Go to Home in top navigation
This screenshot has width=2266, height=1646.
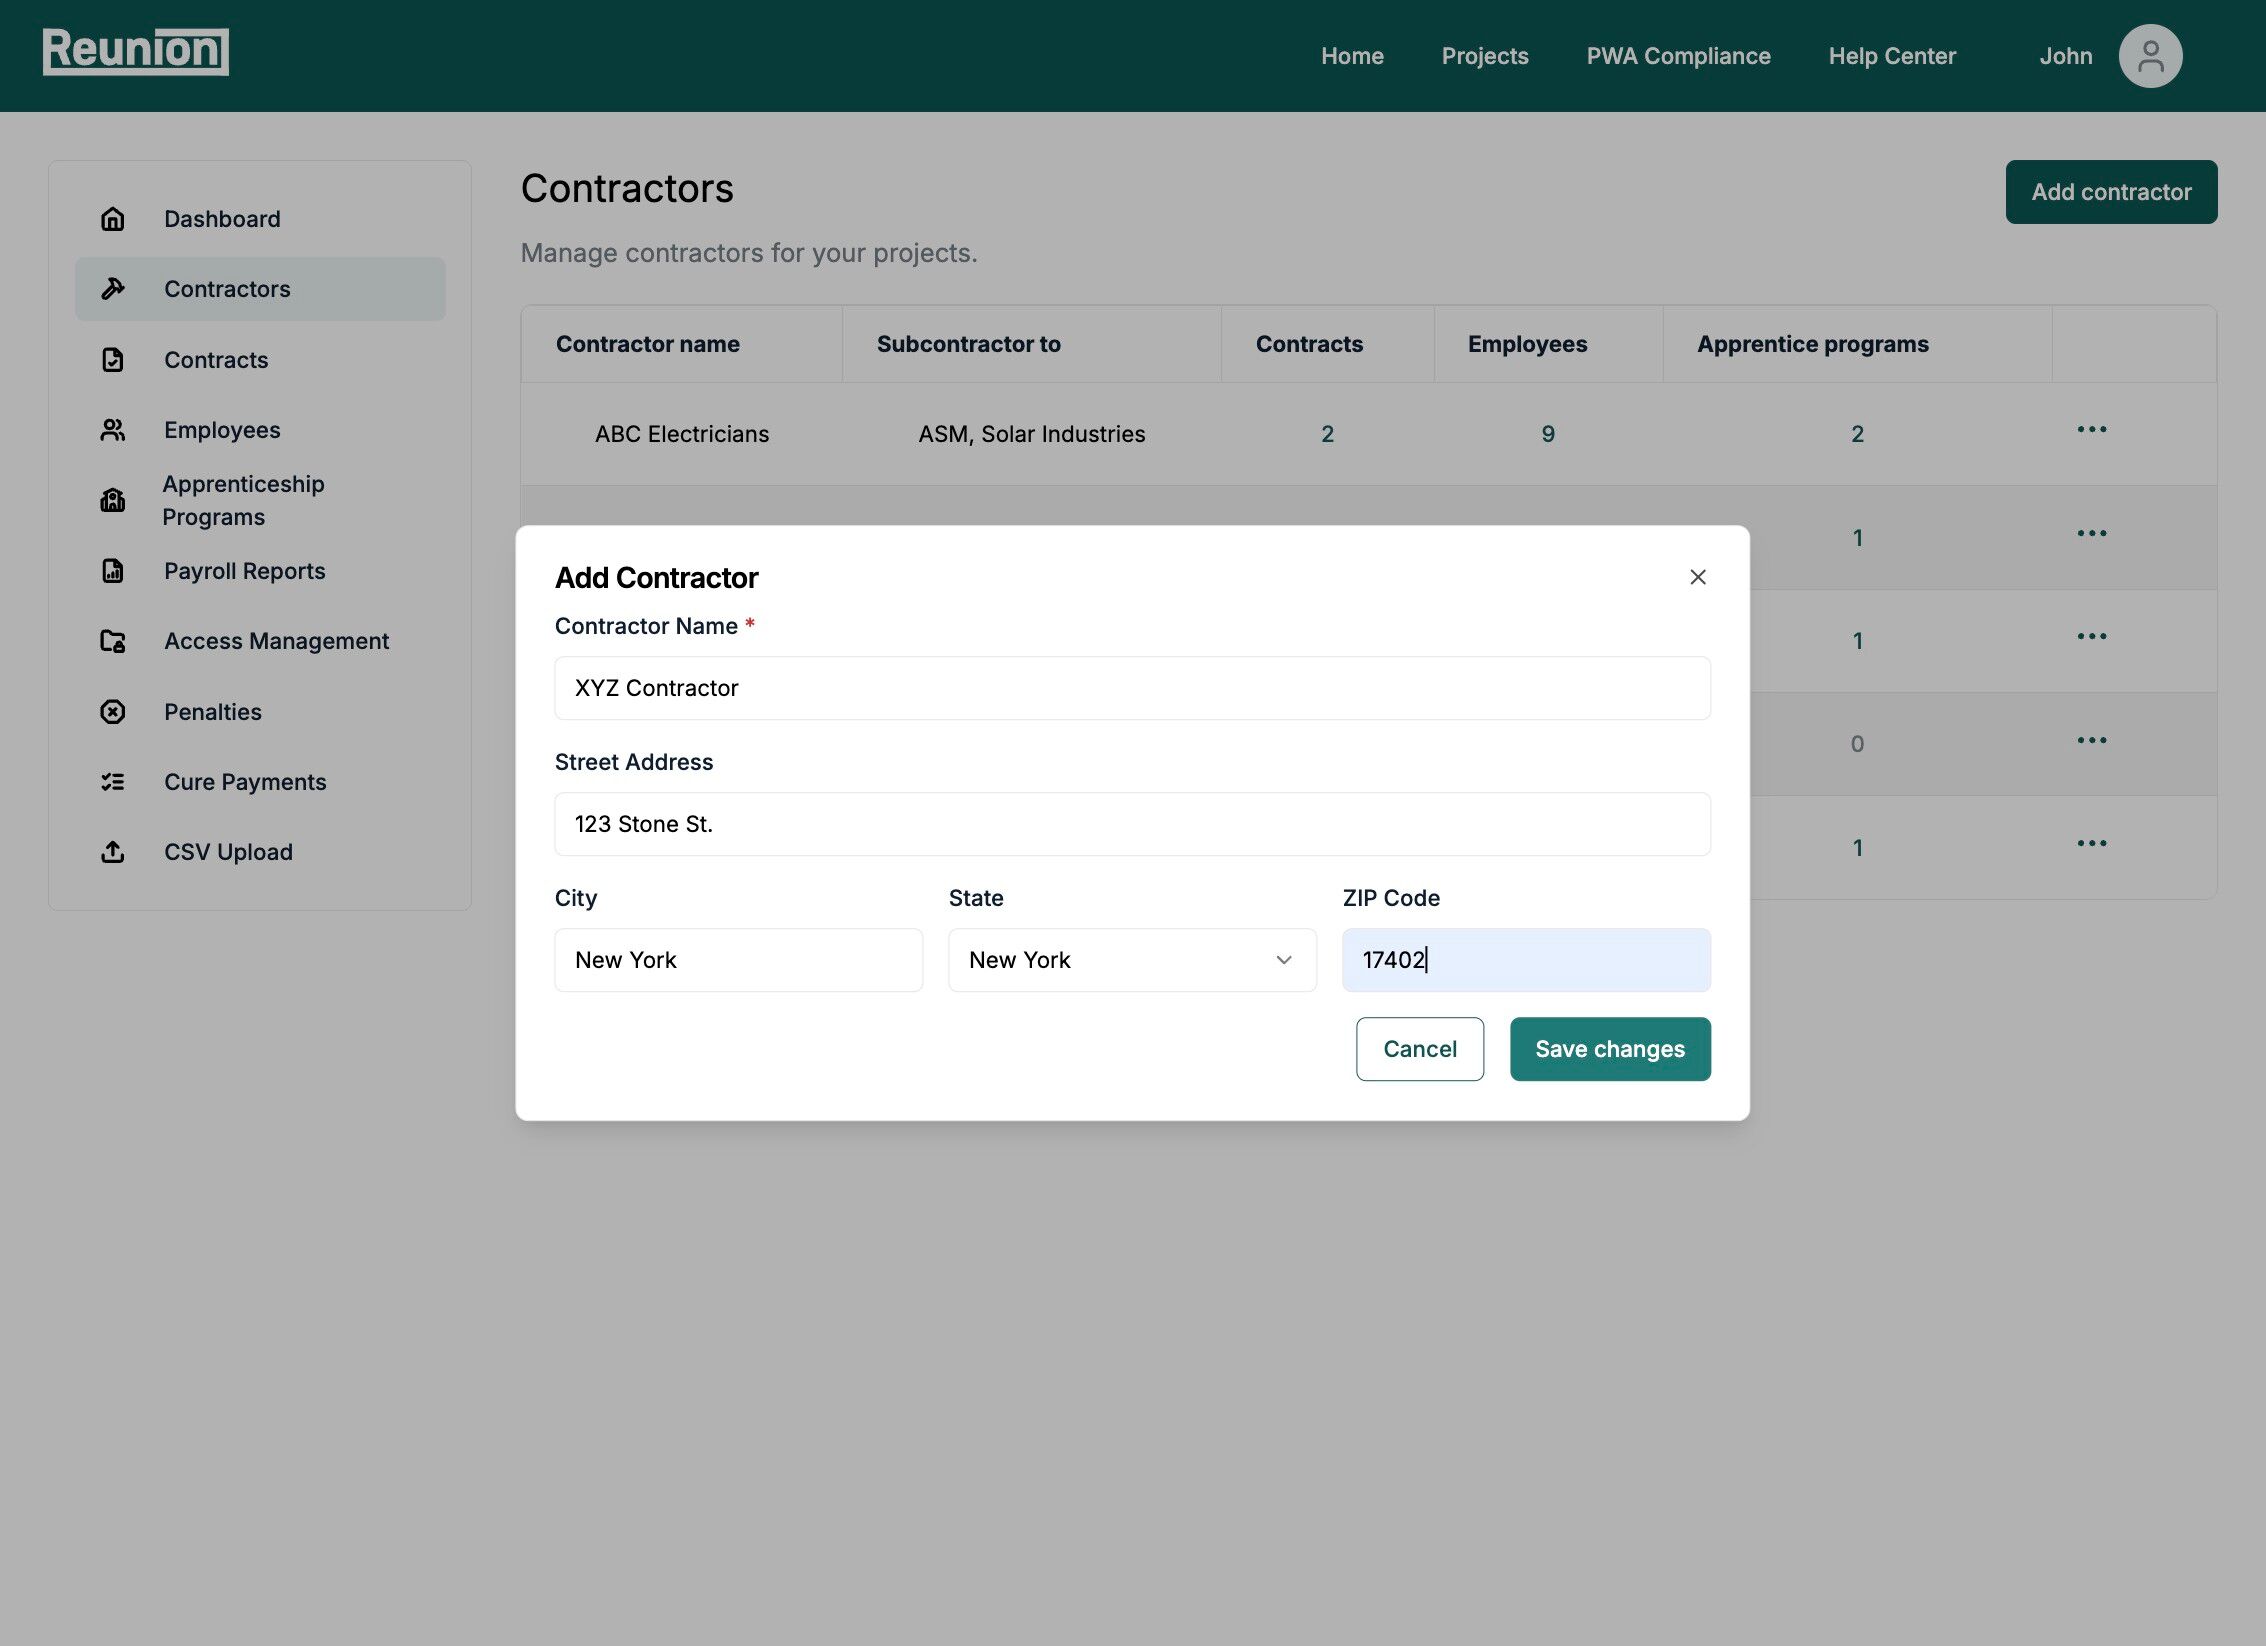point(1352,56)
